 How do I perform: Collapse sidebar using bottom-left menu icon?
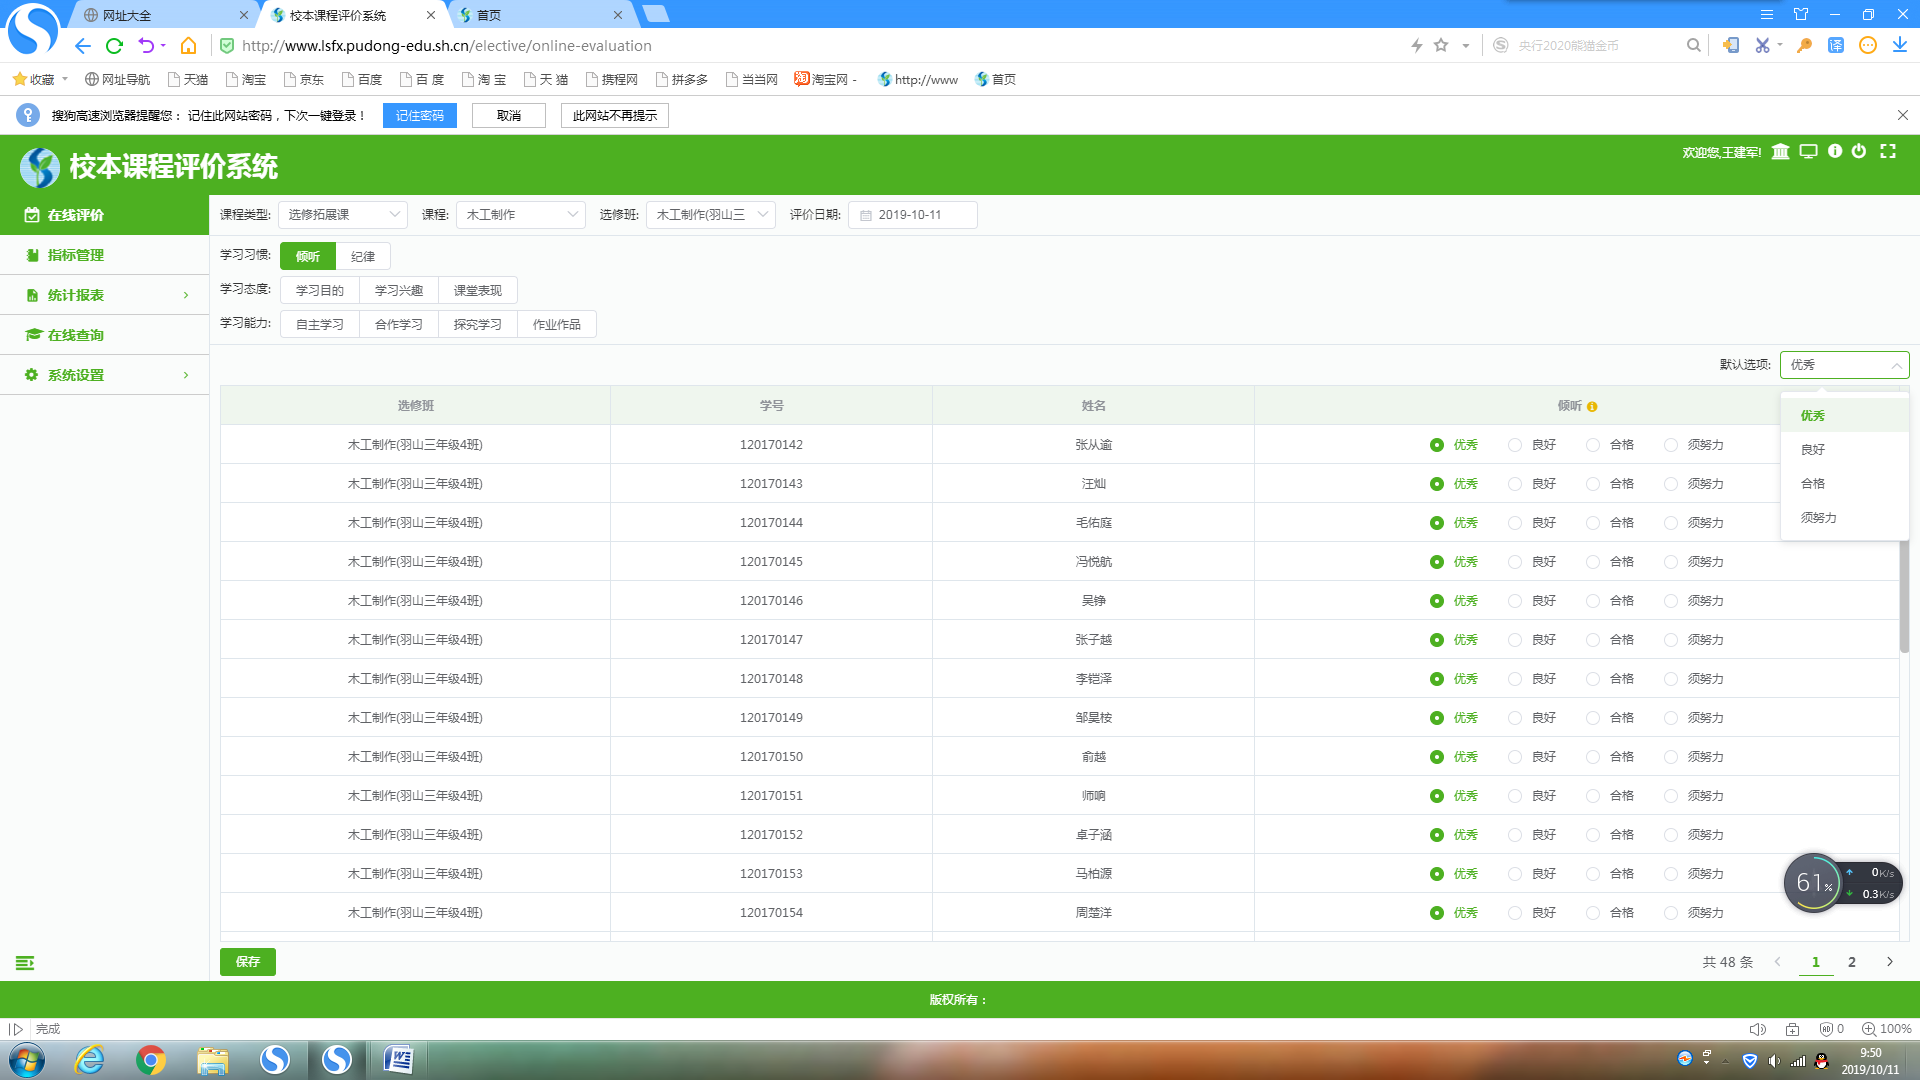(25, 963)
